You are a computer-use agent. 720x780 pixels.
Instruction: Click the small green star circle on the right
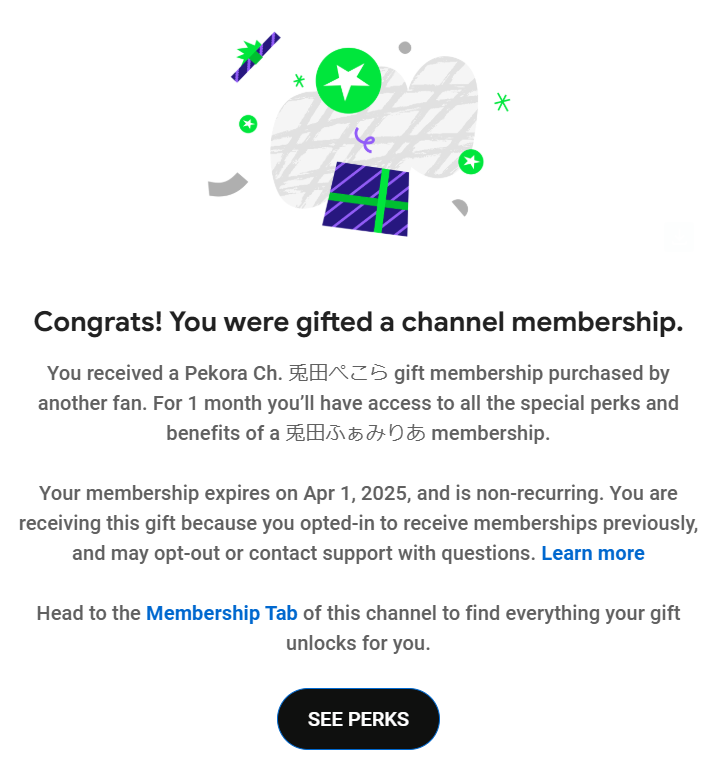tap(471, 162)
